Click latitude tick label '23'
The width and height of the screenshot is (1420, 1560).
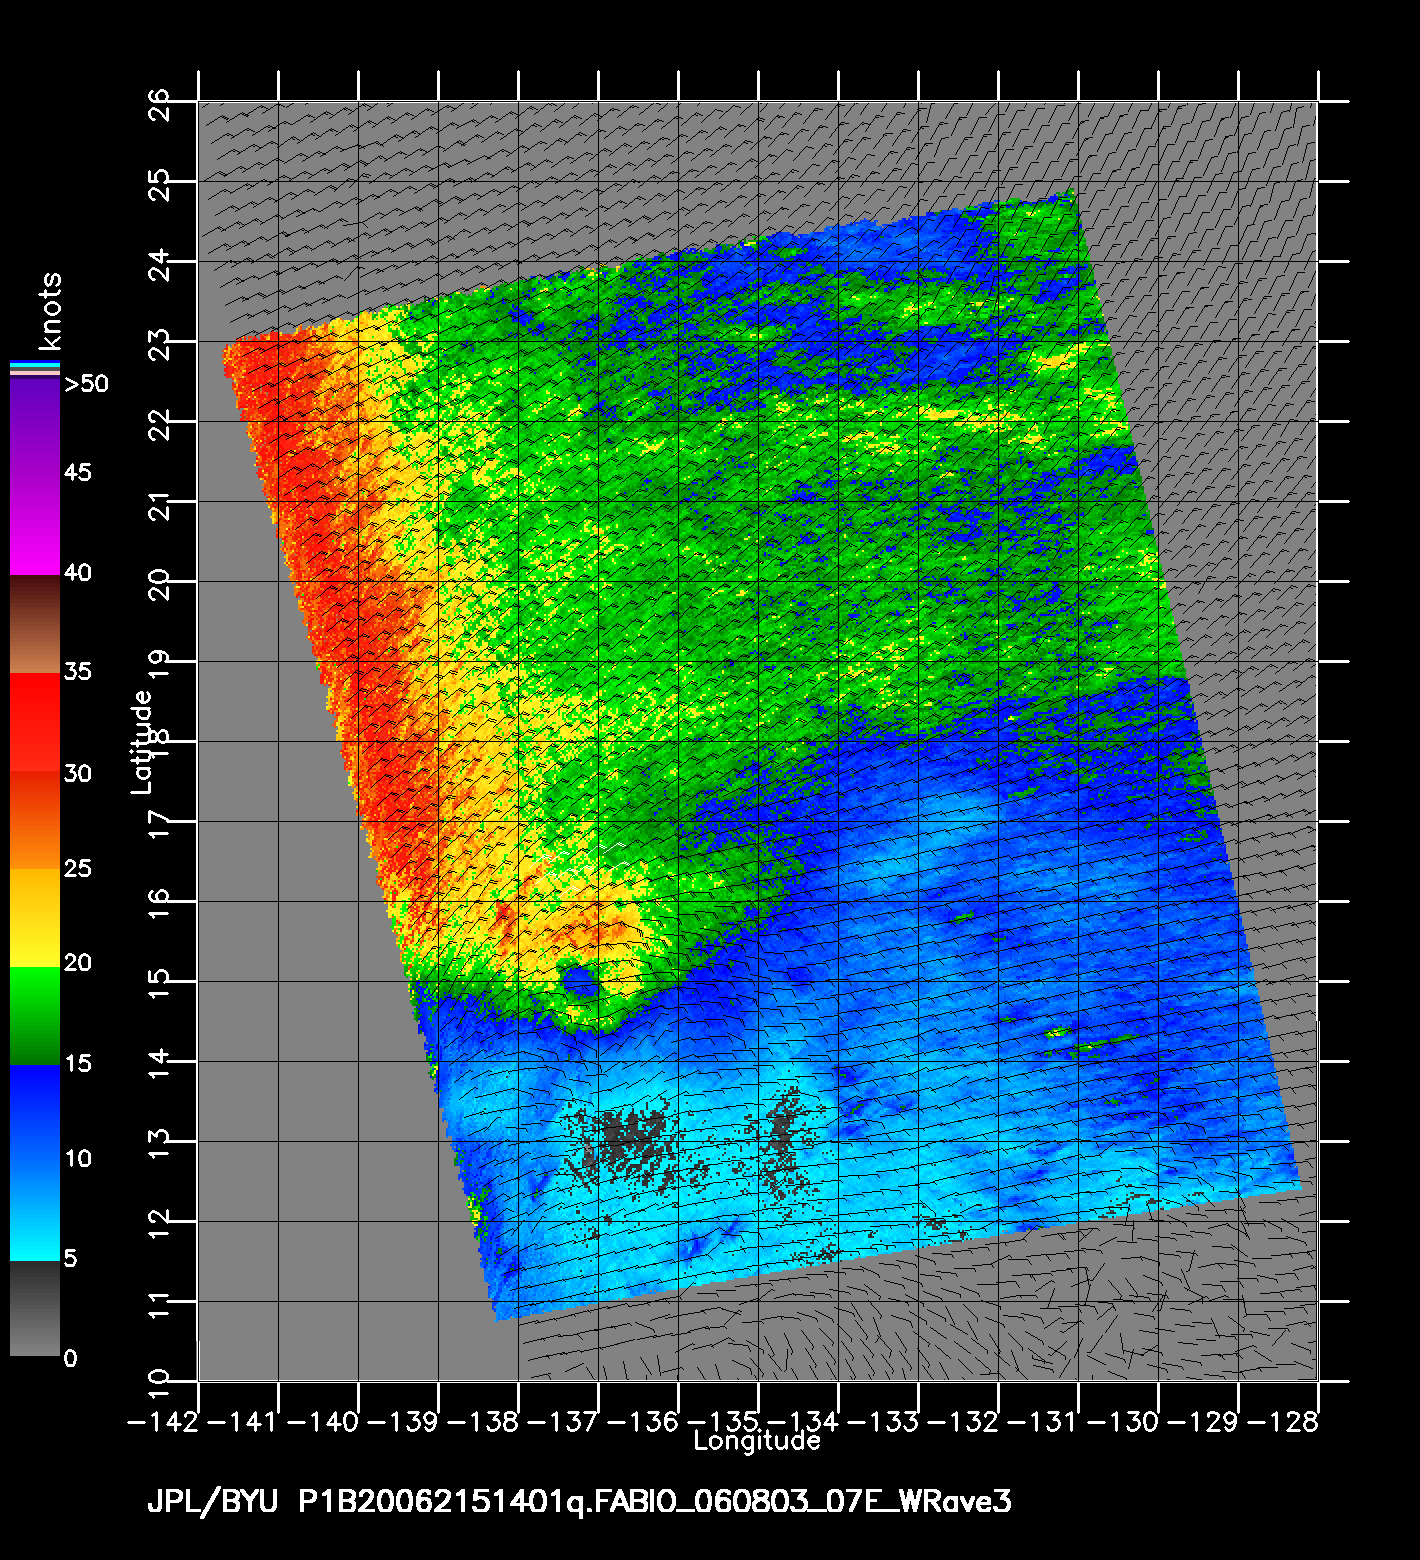[159, 343]
